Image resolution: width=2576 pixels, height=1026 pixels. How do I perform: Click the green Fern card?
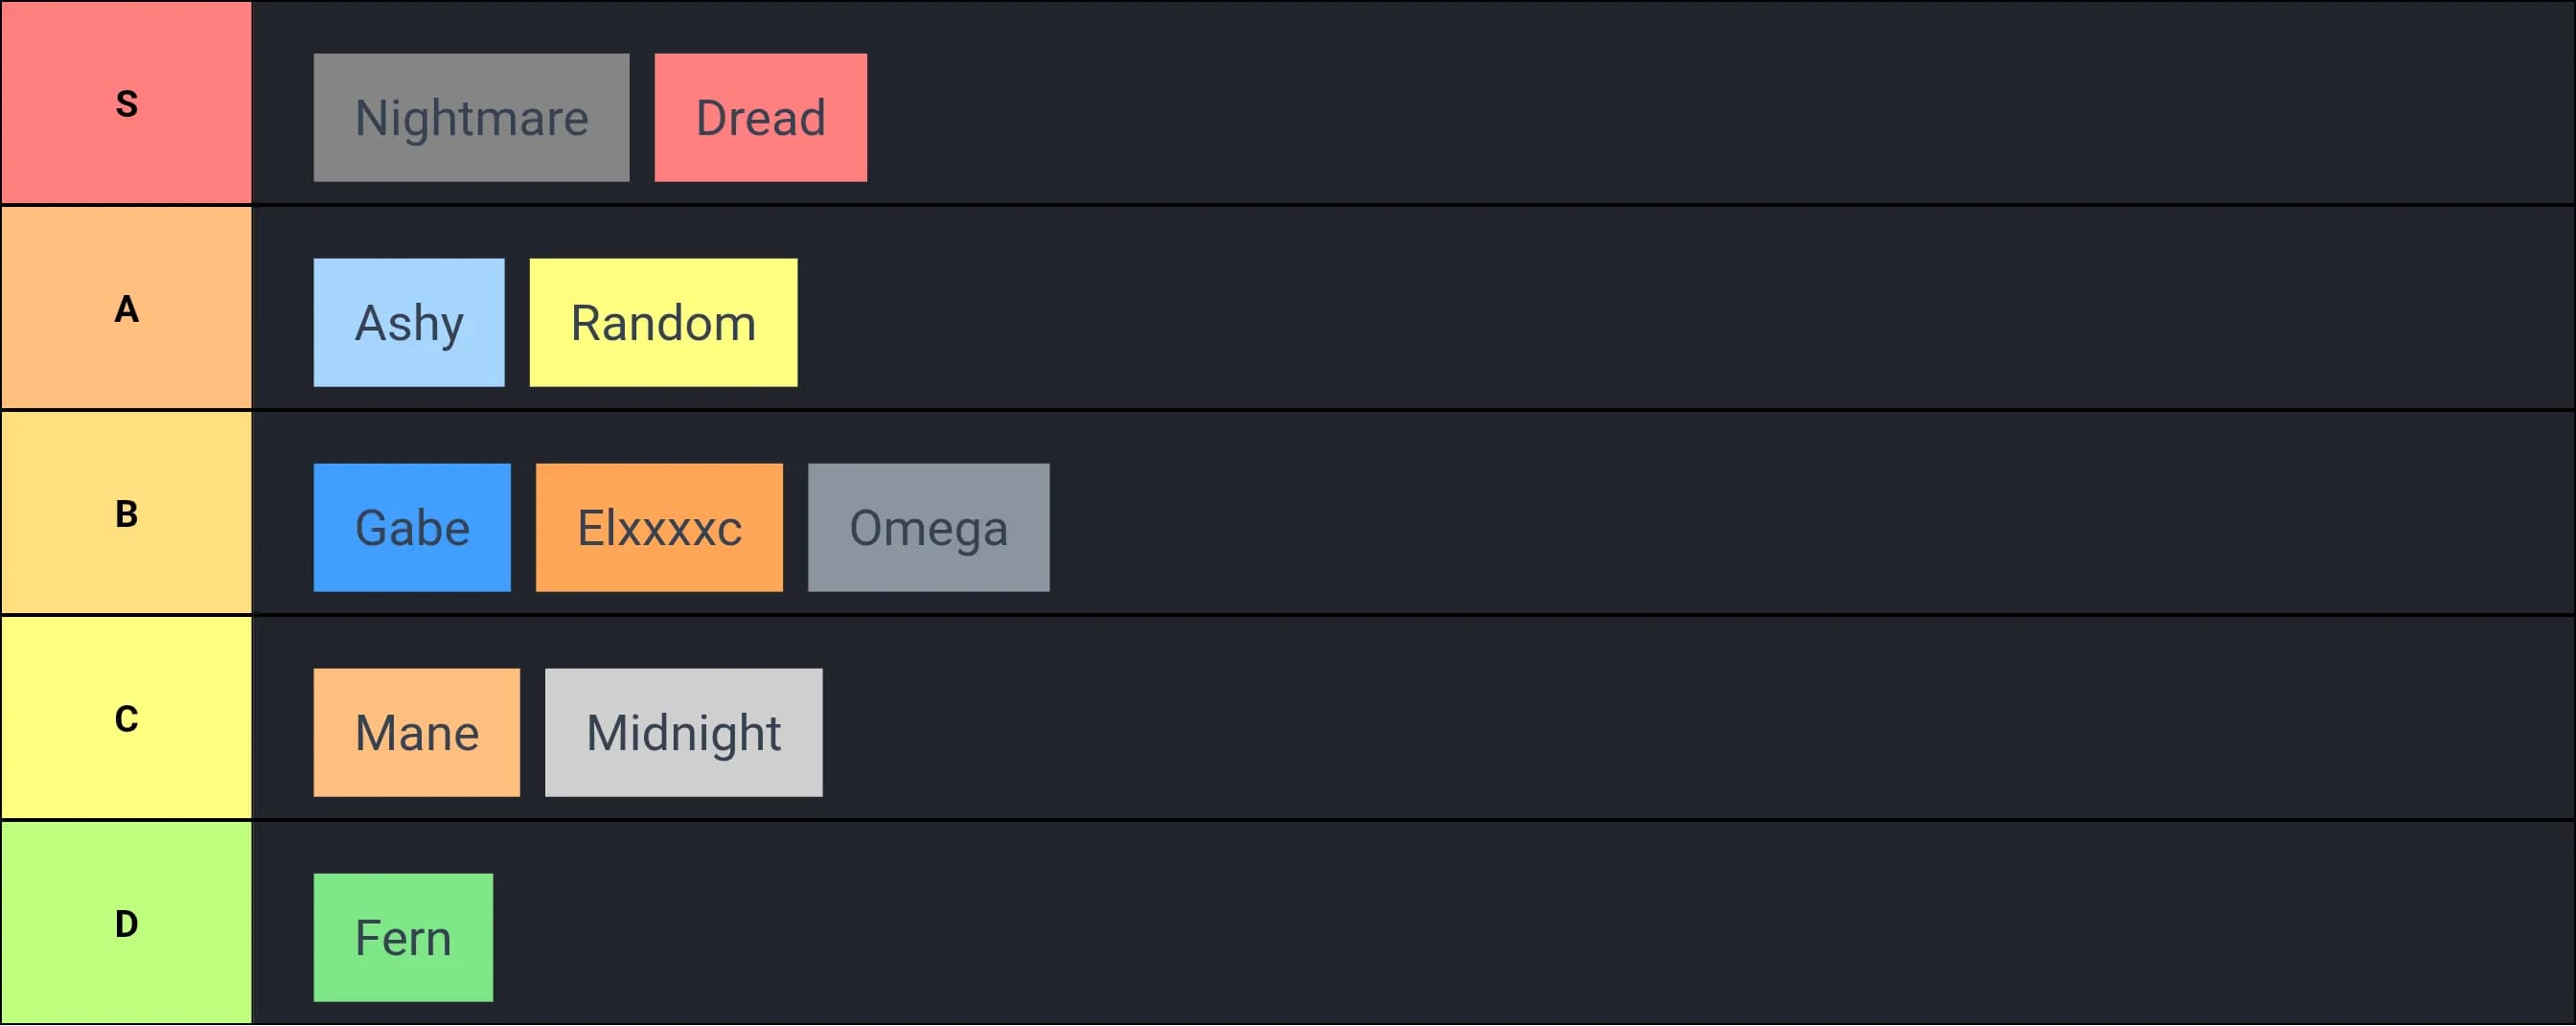[403, 938]
